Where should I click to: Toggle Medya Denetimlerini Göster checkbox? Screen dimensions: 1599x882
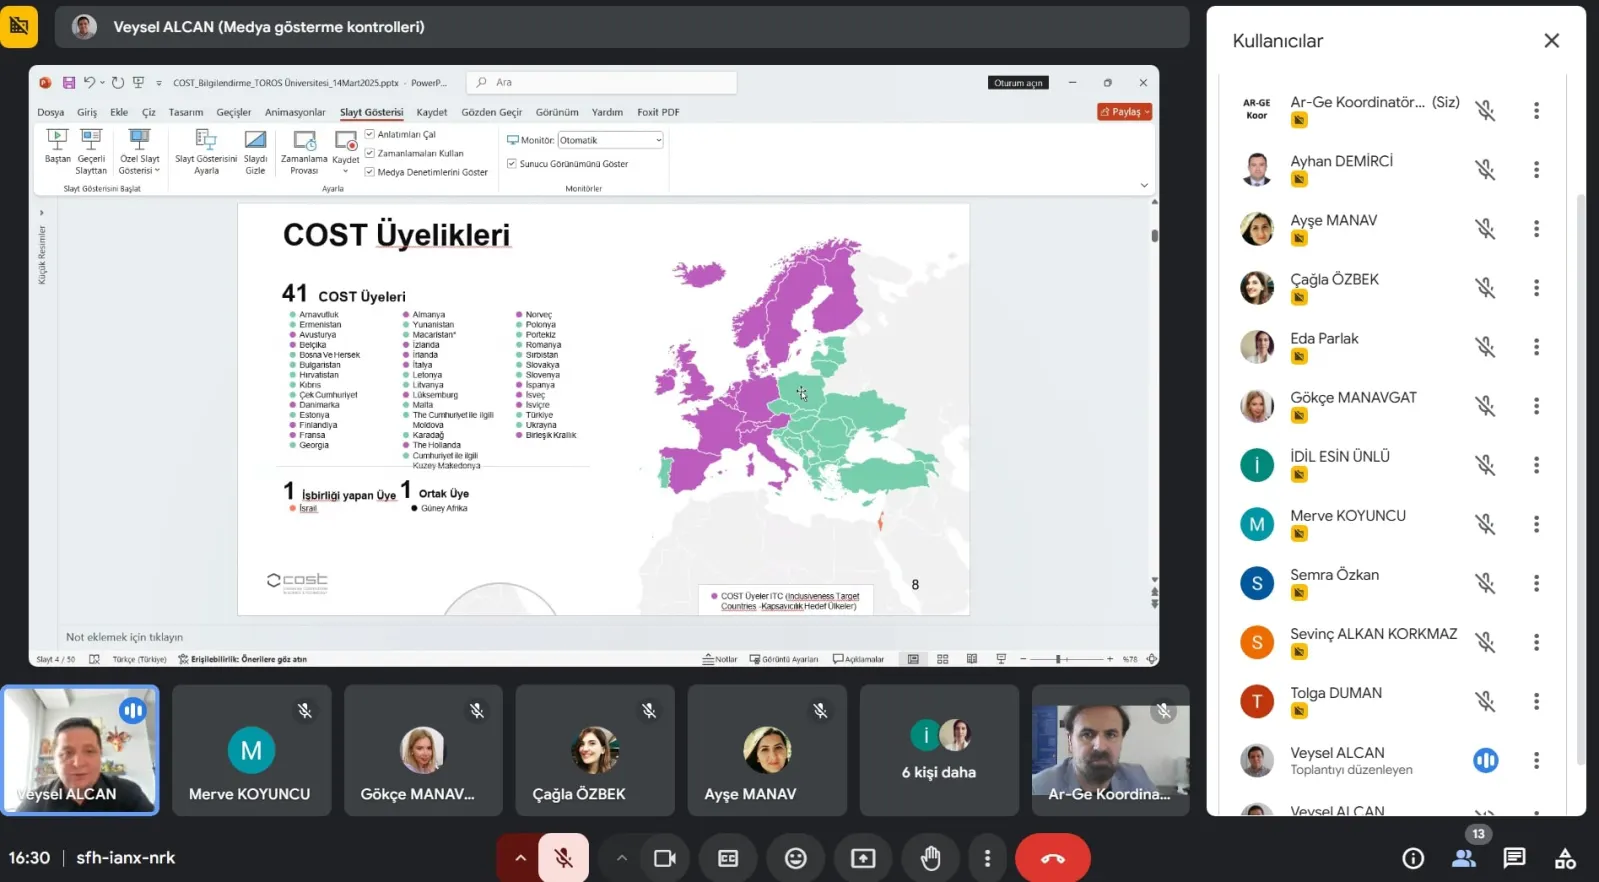tap(370, 172)
